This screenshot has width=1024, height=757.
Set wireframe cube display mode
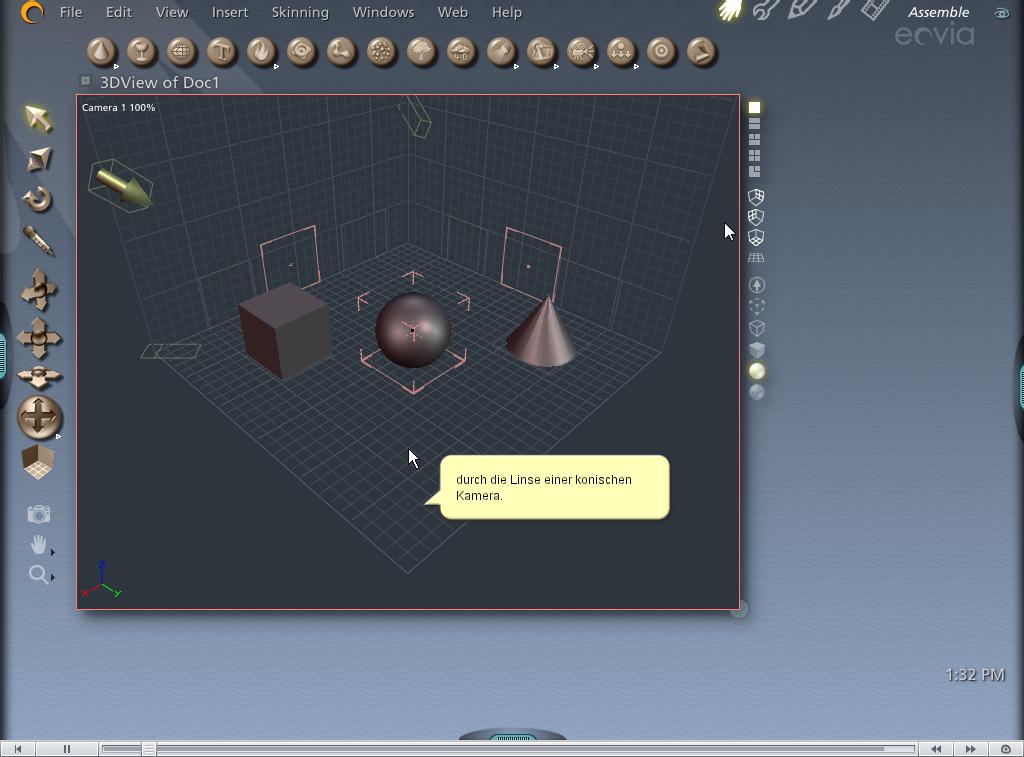coord(757,328)
